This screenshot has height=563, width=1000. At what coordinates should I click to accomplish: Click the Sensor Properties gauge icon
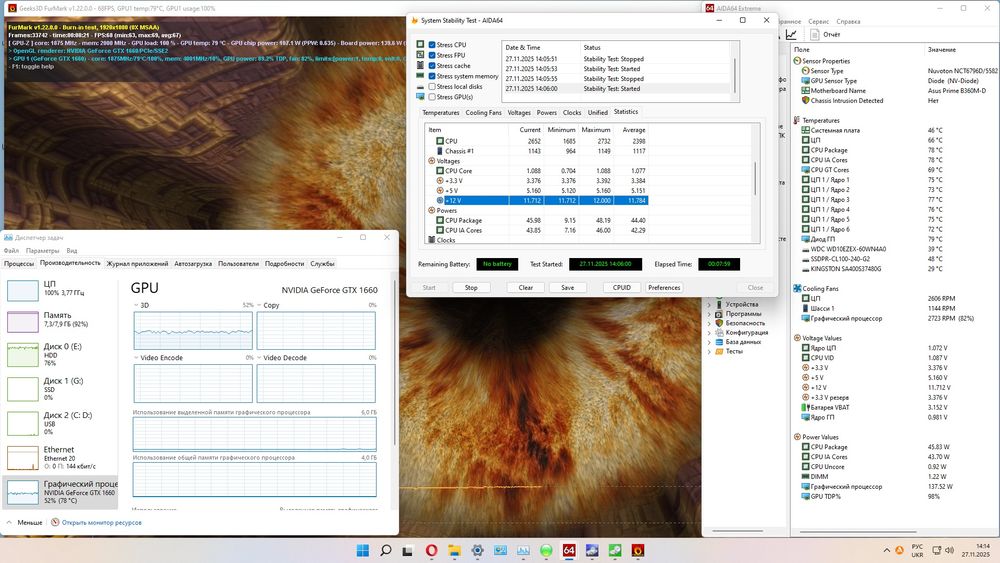click(x=797, y=61)
